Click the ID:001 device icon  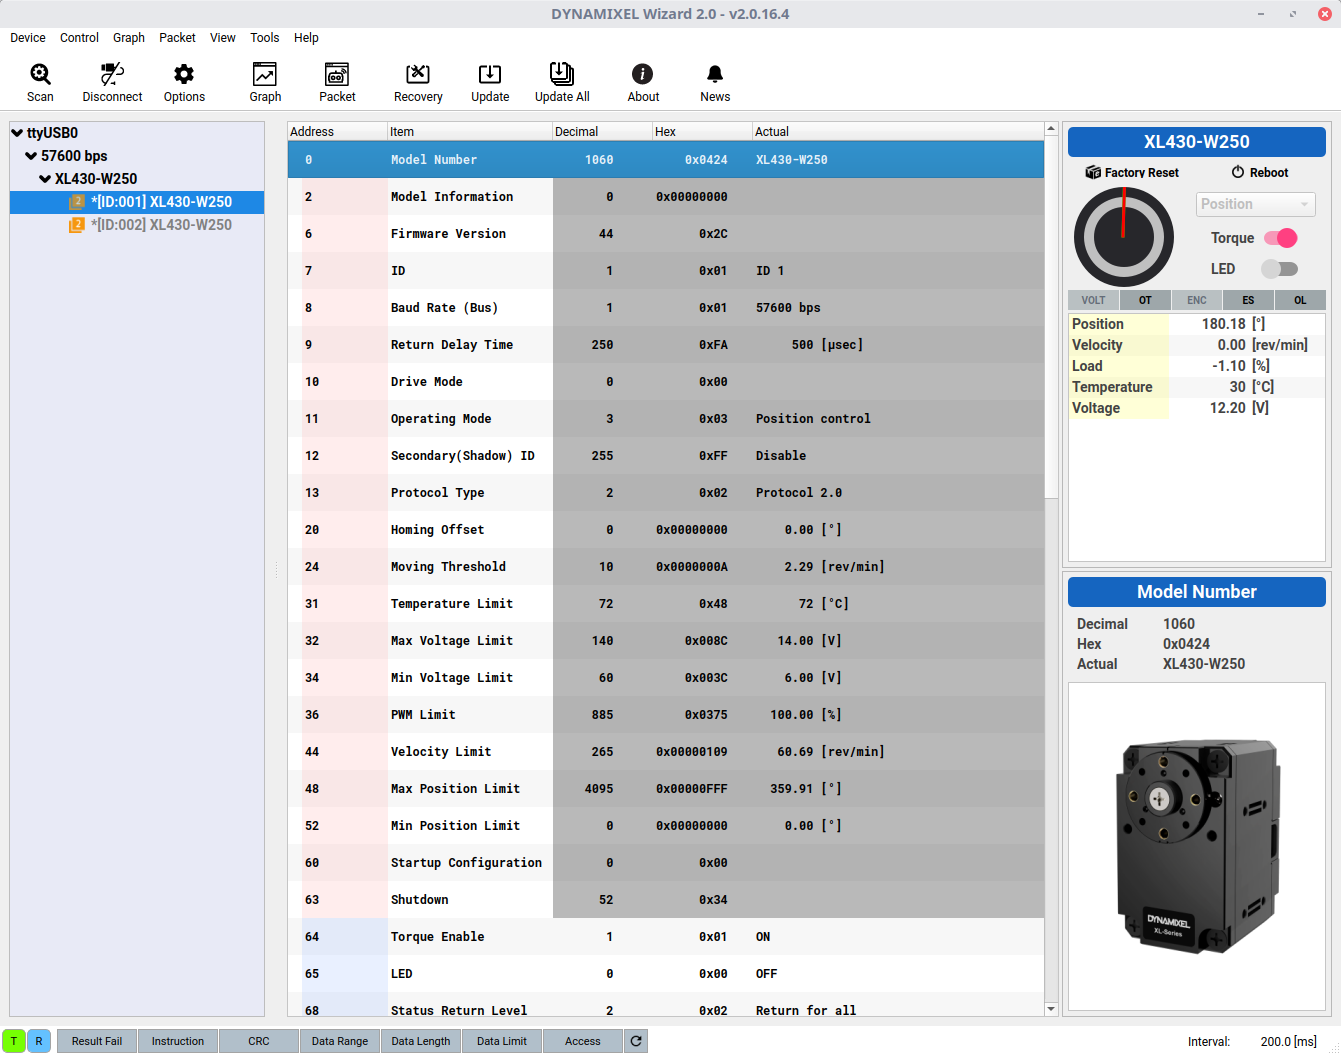[x=77, y=202]
